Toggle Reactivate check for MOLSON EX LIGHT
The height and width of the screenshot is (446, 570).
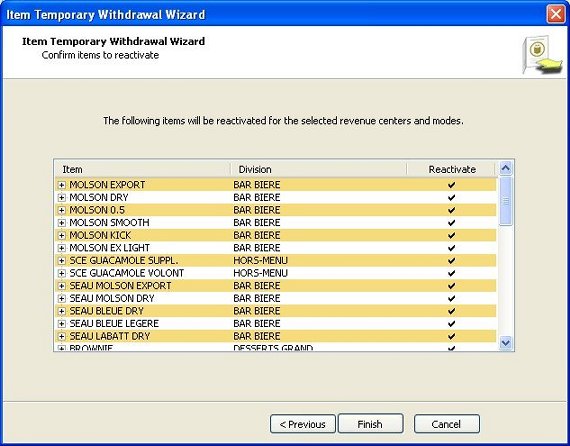tap(451, 248)
